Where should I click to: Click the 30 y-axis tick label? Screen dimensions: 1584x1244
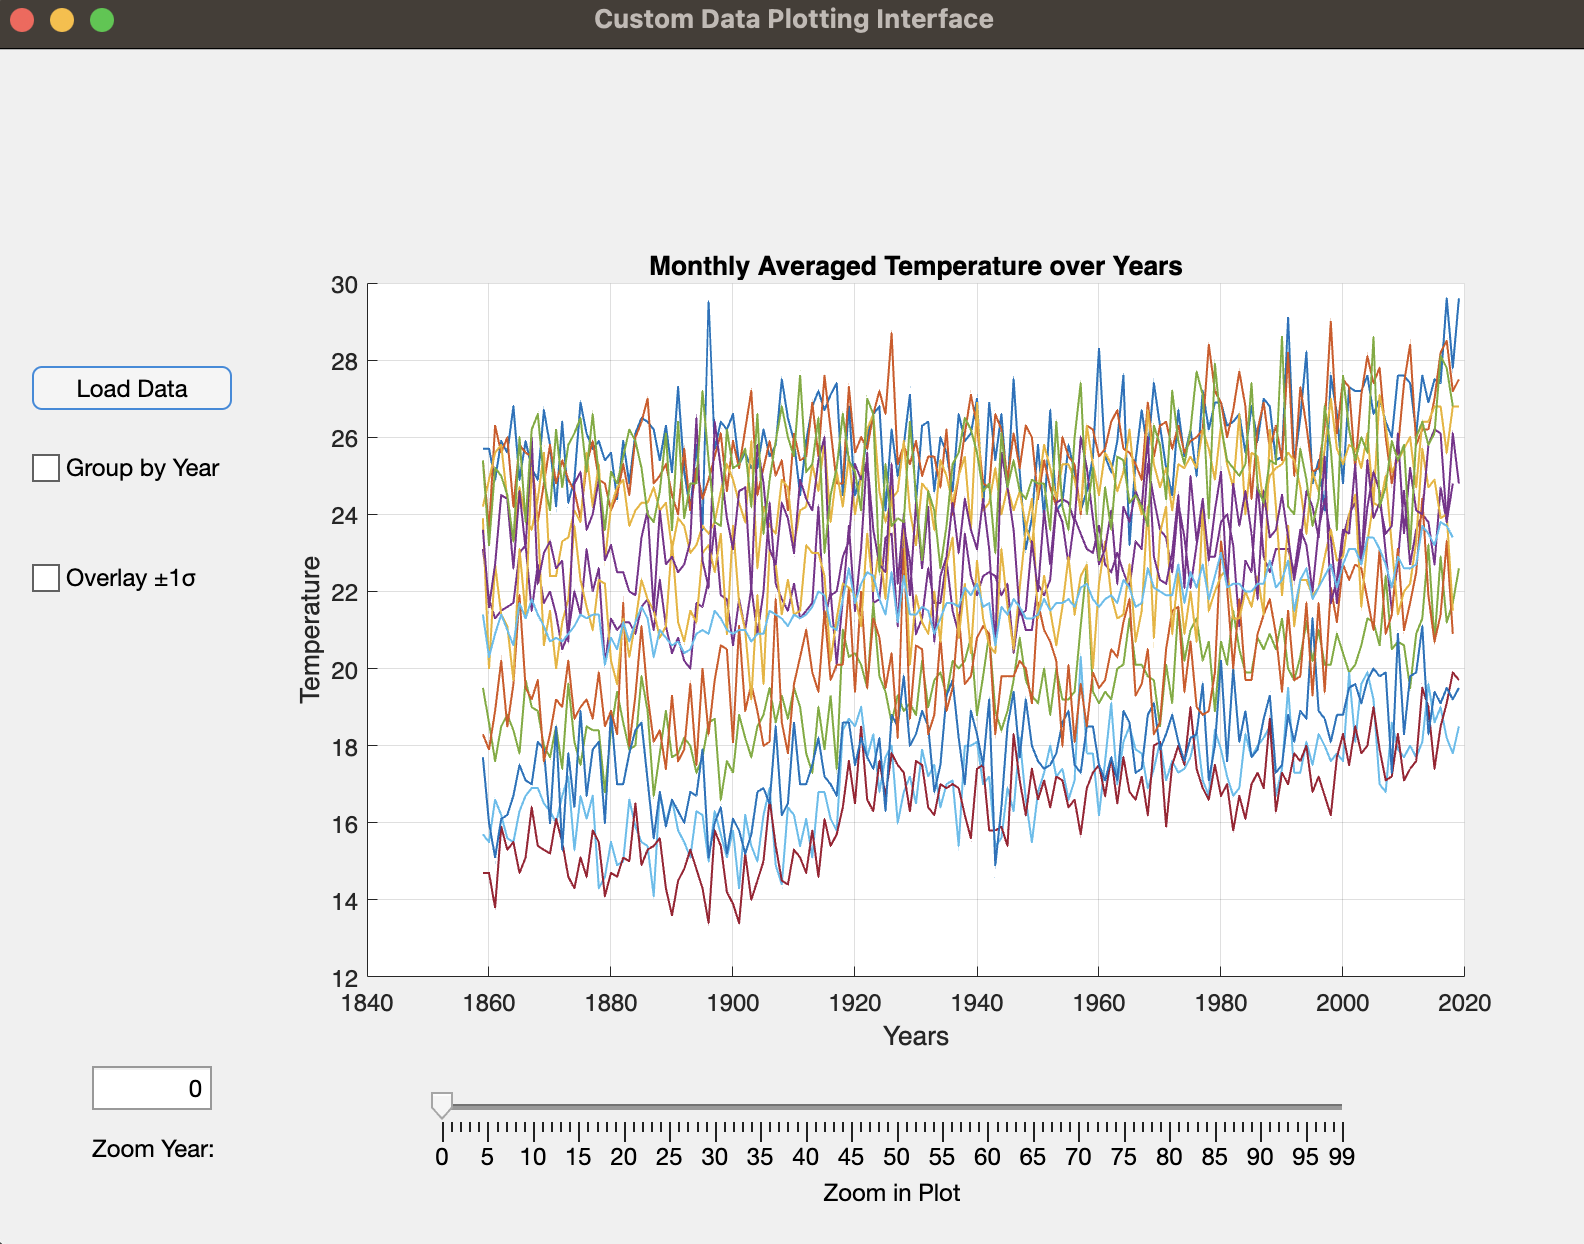click(345, 285)
